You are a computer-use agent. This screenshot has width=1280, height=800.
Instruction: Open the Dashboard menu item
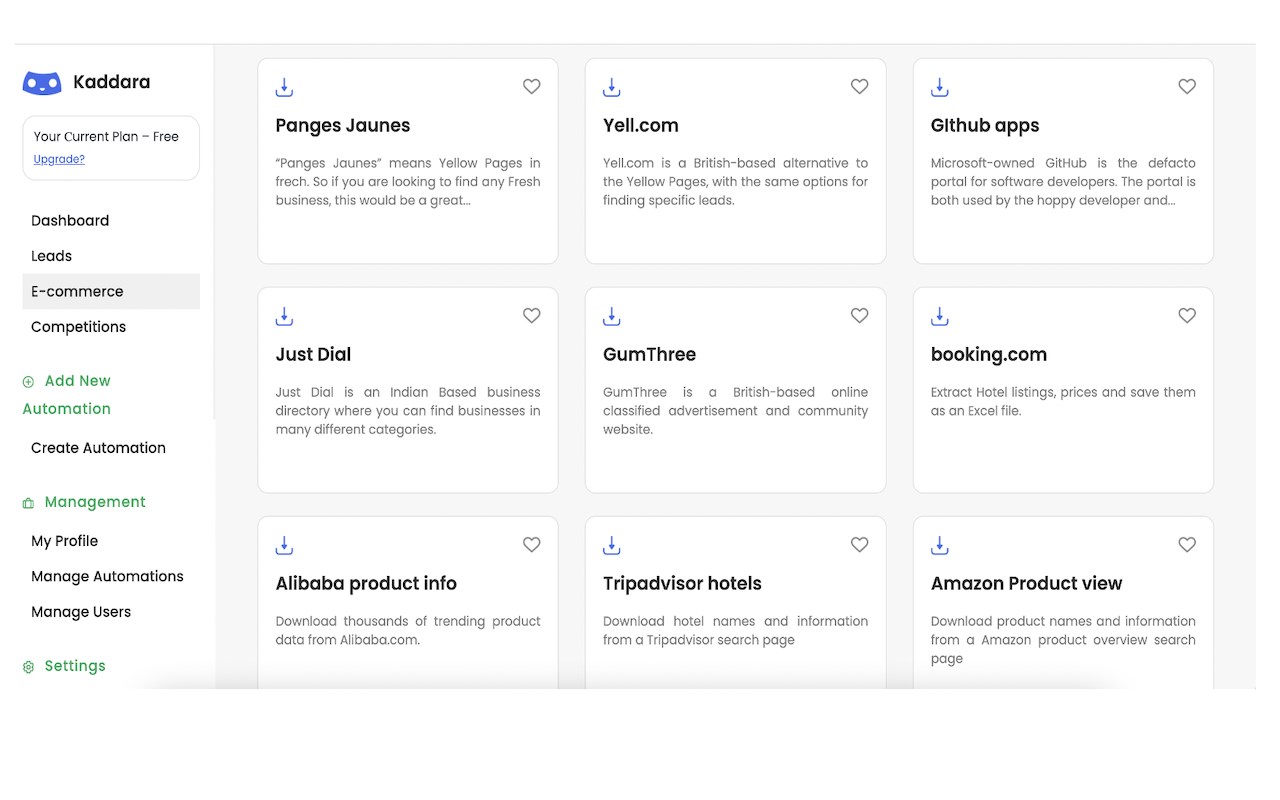point(70,221)
